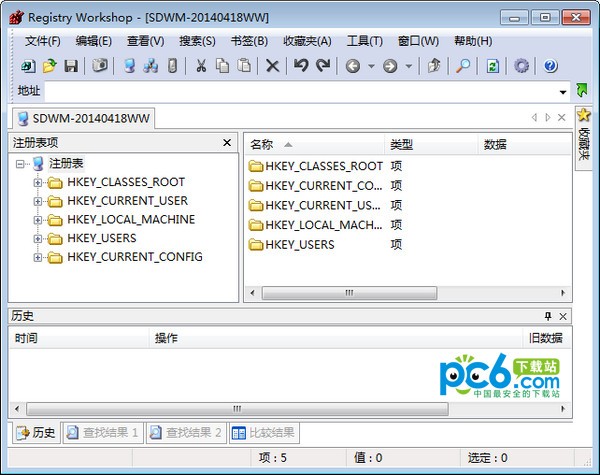This screenshot has width=600, height=475.
Task: Pin the 历史 panel with pushpin icon
Action: 548,316
